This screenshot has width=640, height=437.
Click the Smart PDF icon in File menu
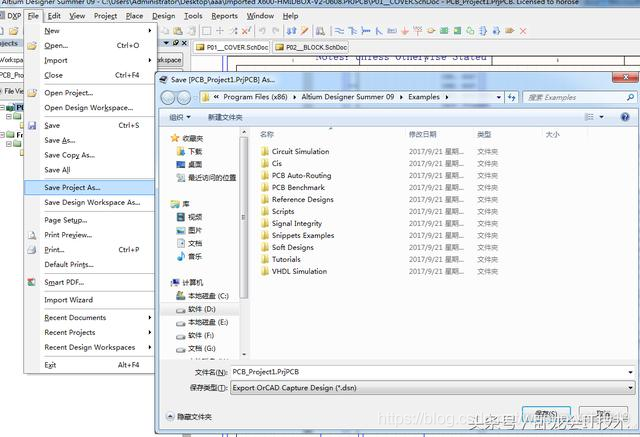point(31,282)
